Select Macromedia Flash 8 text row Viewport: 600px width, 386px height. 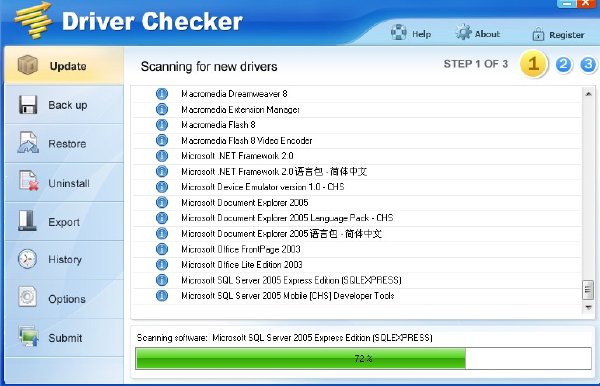(218, 125)
